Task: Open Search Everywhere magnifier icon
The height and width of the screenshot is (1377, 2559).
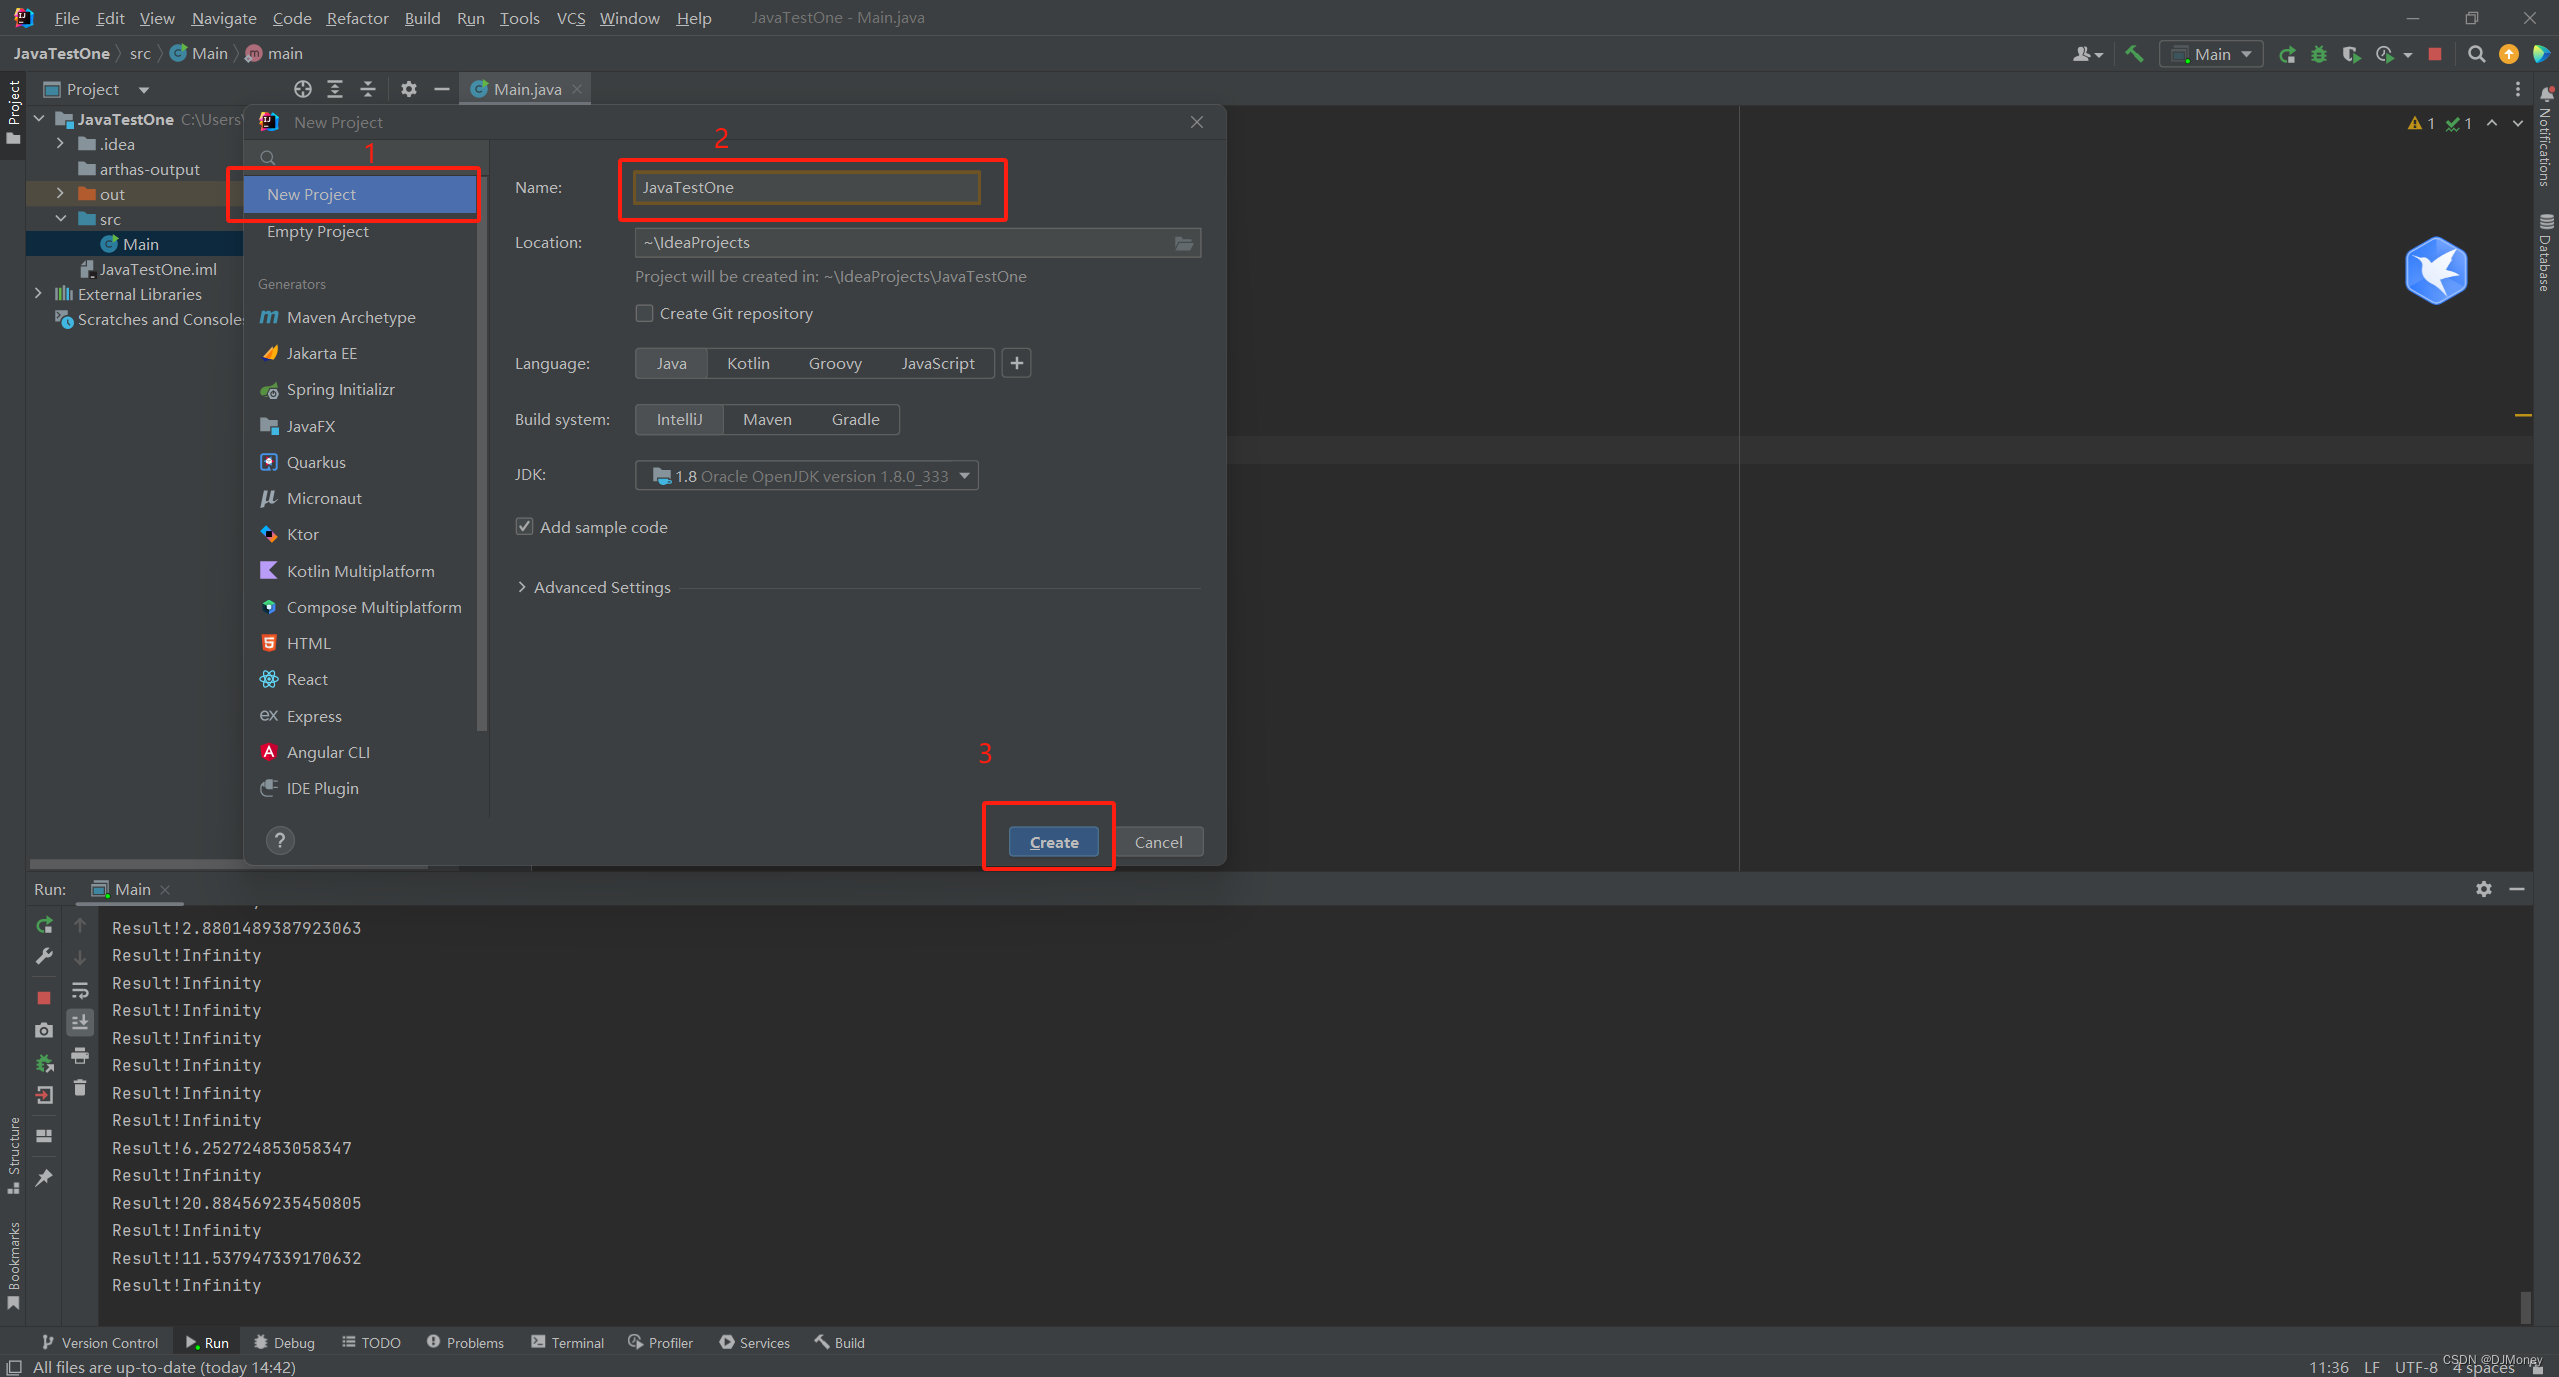Action: [x=2476, y=54]
